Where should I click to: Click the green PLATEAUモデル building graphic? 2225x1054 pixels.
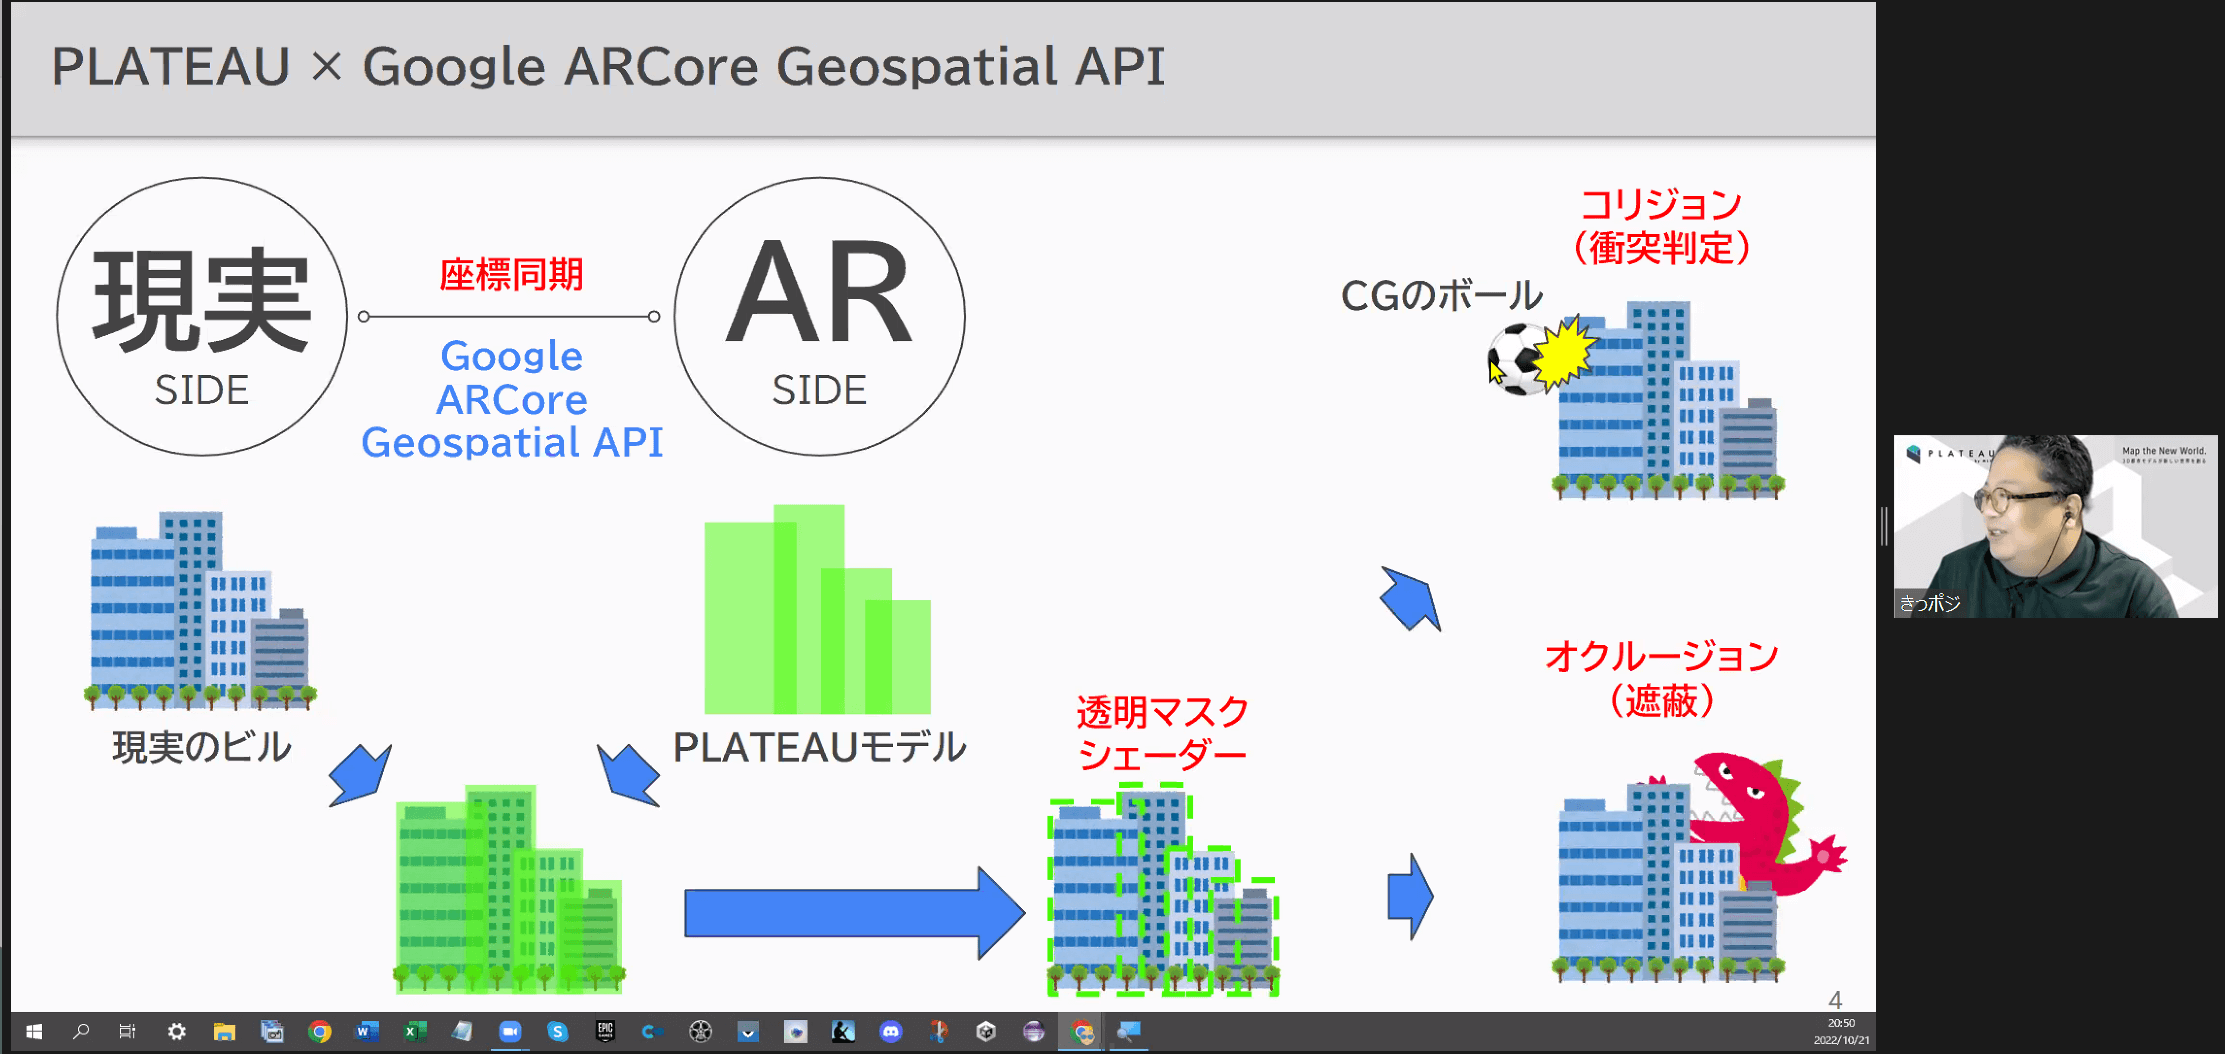coord(817,609)
